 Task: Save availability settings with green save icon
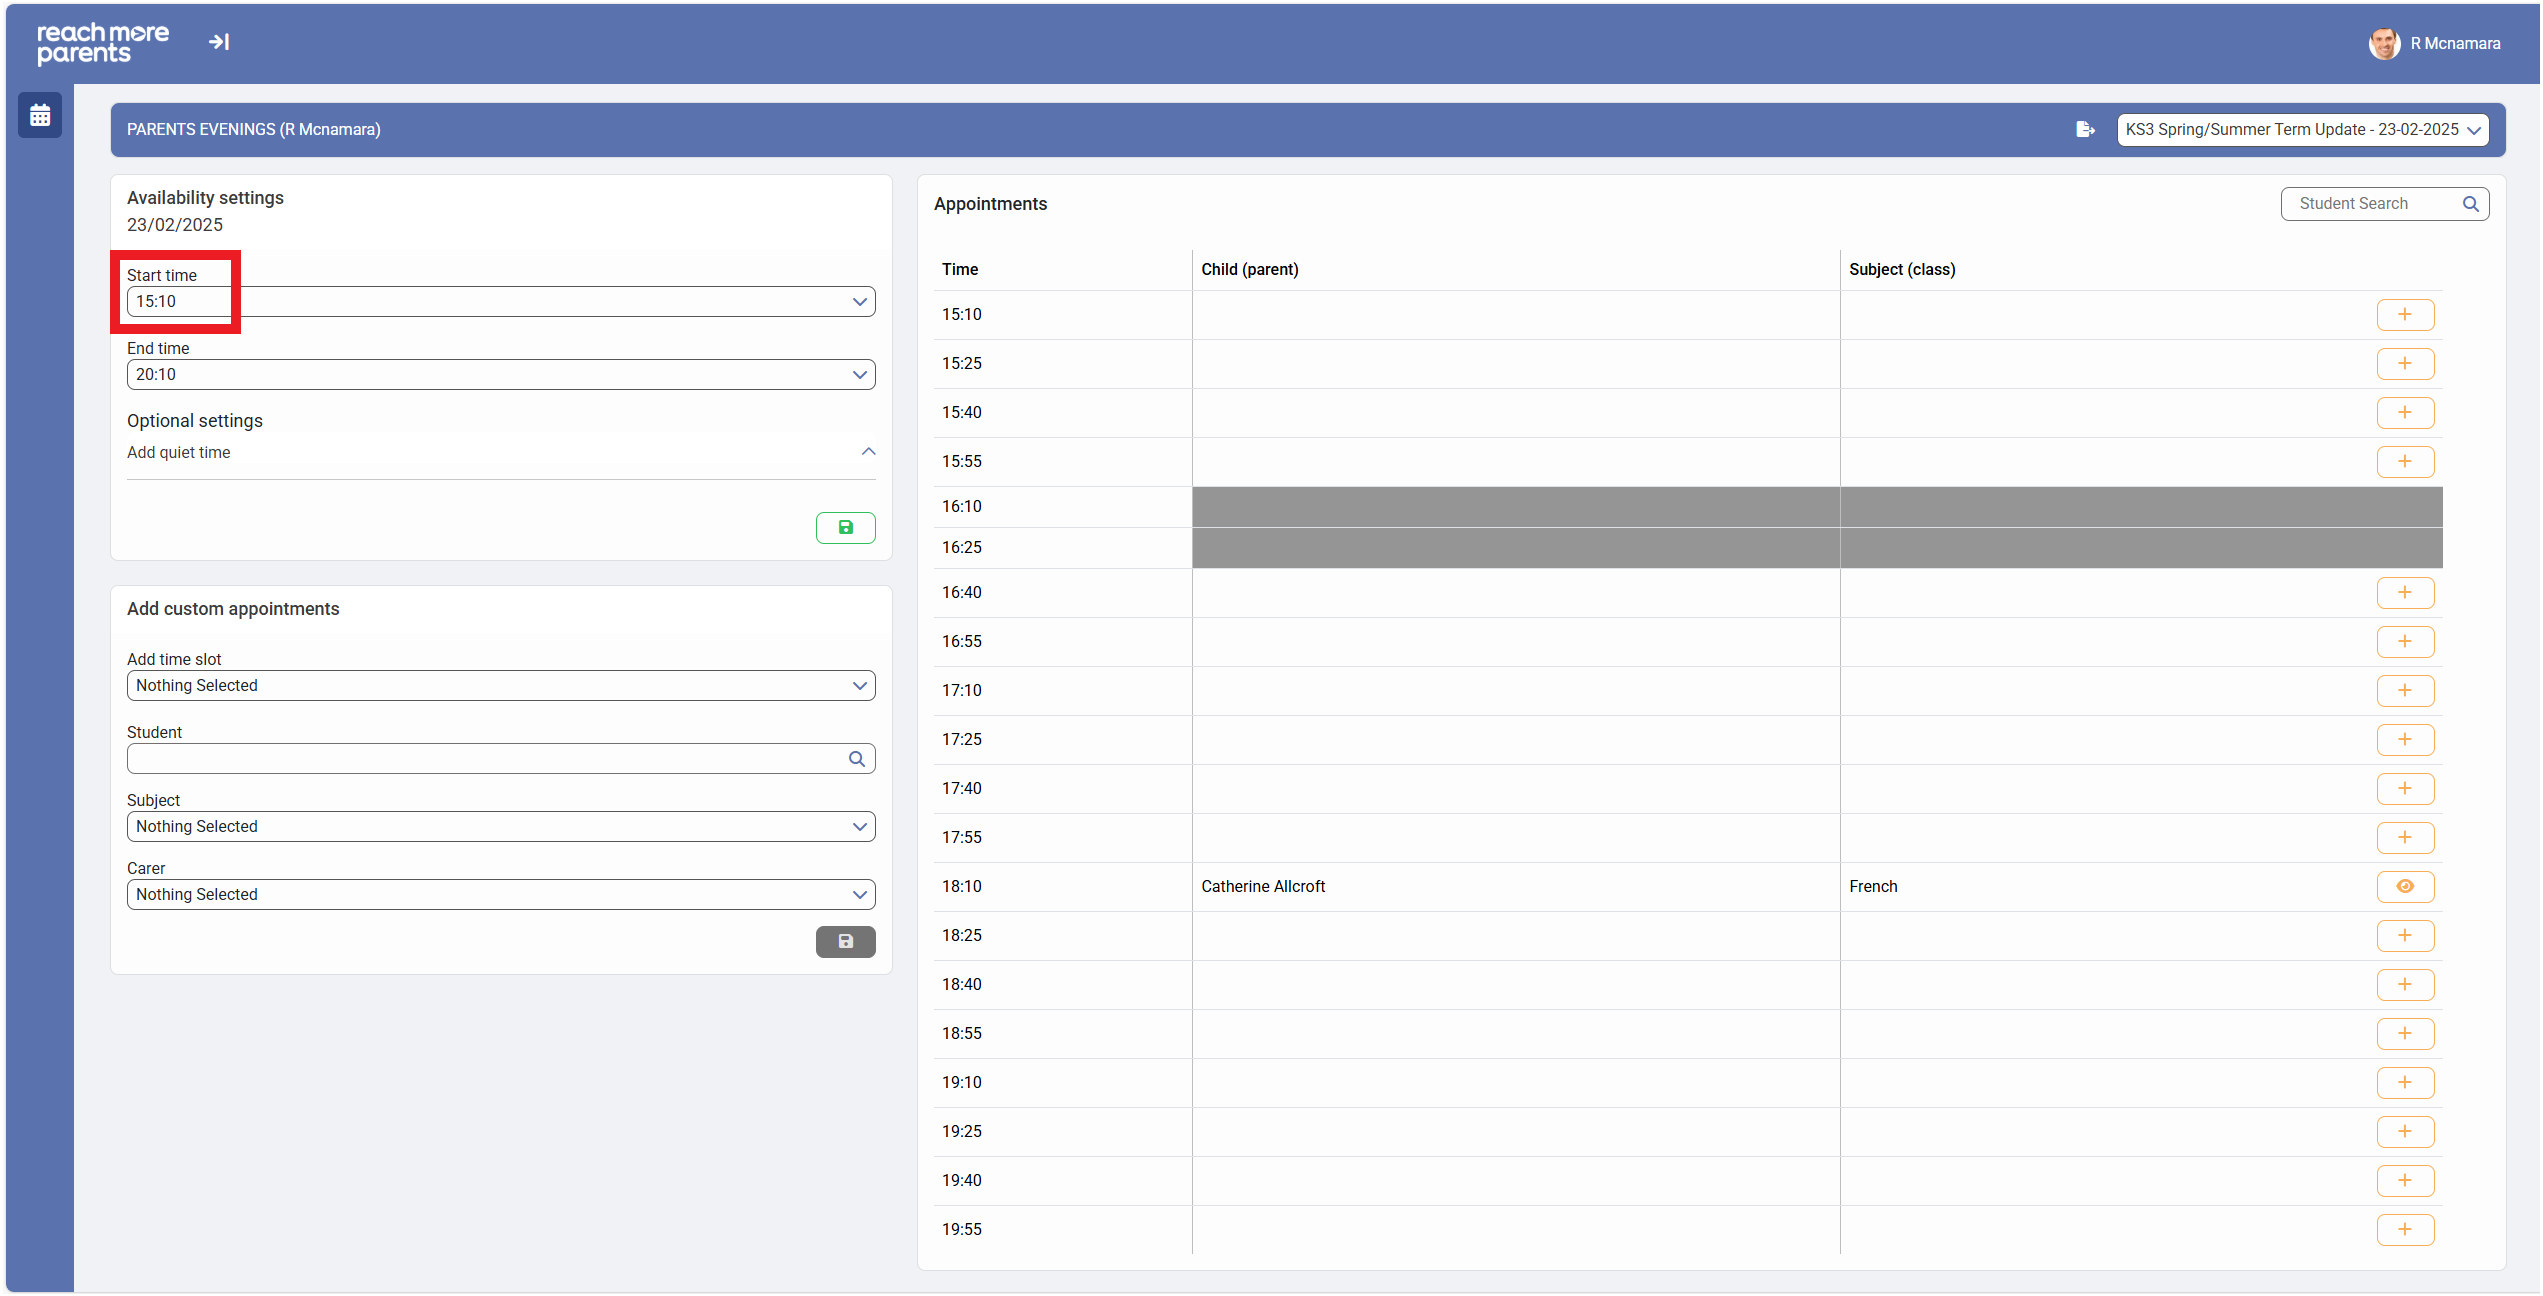pyautogui.click(x=845, y=528)
